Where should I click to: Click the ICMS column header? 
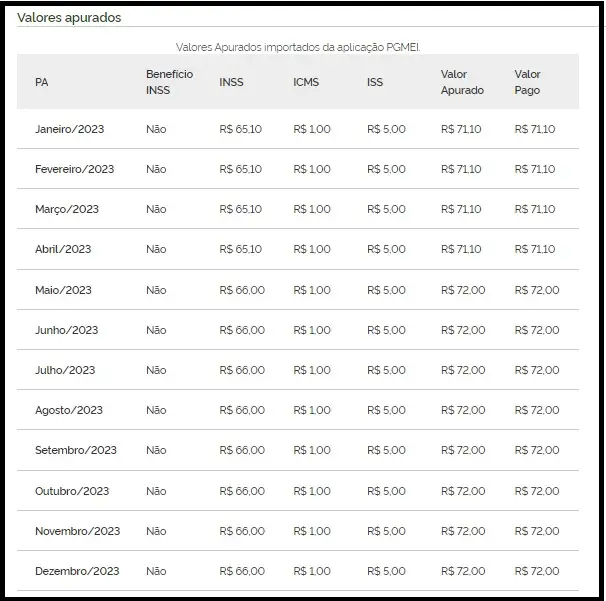pos(306,82)
